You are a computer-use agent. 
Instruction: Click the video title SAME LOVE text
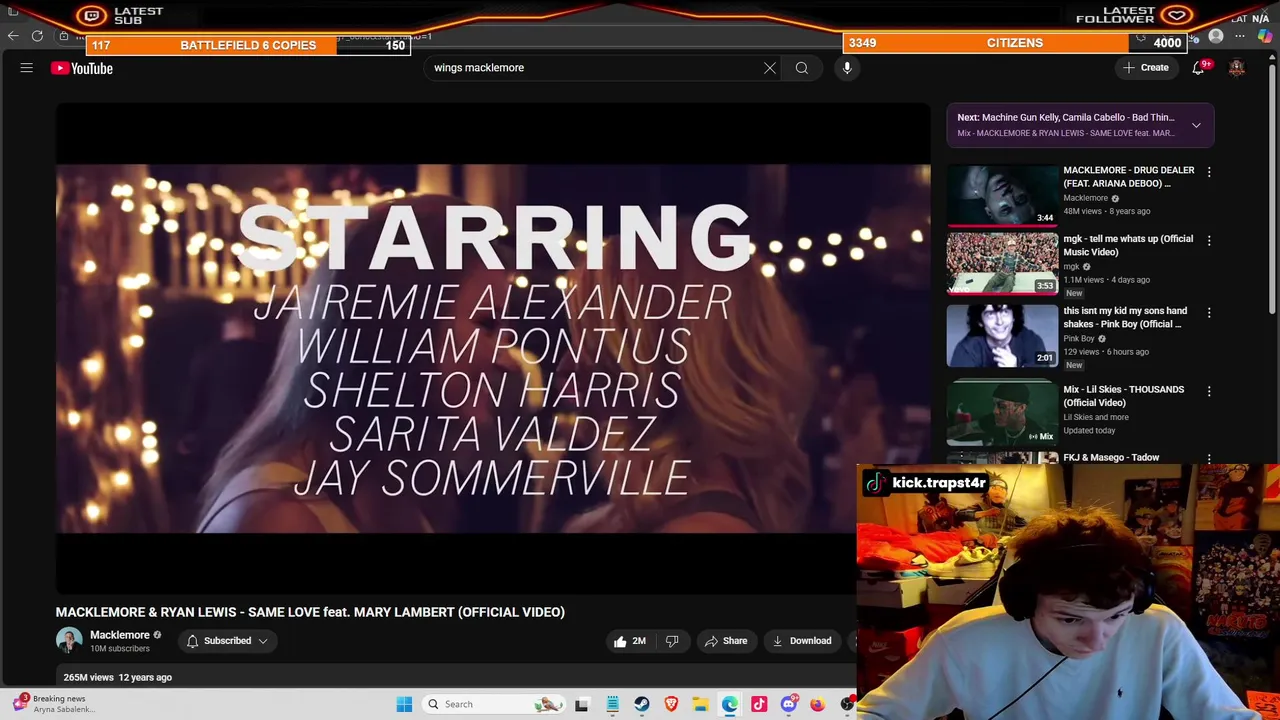310,612
